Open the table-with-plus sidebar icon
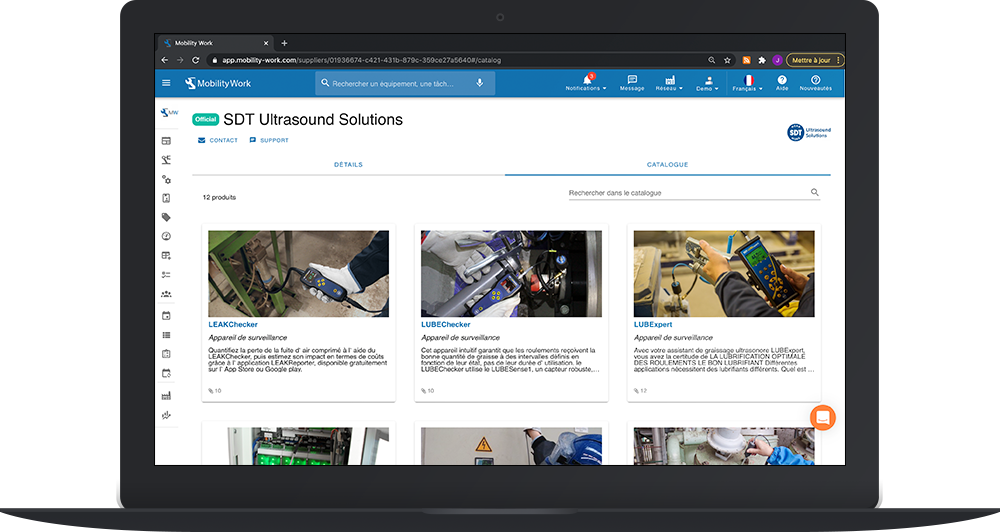Screen dimensions: 1000x532 [x=166, y=256]
